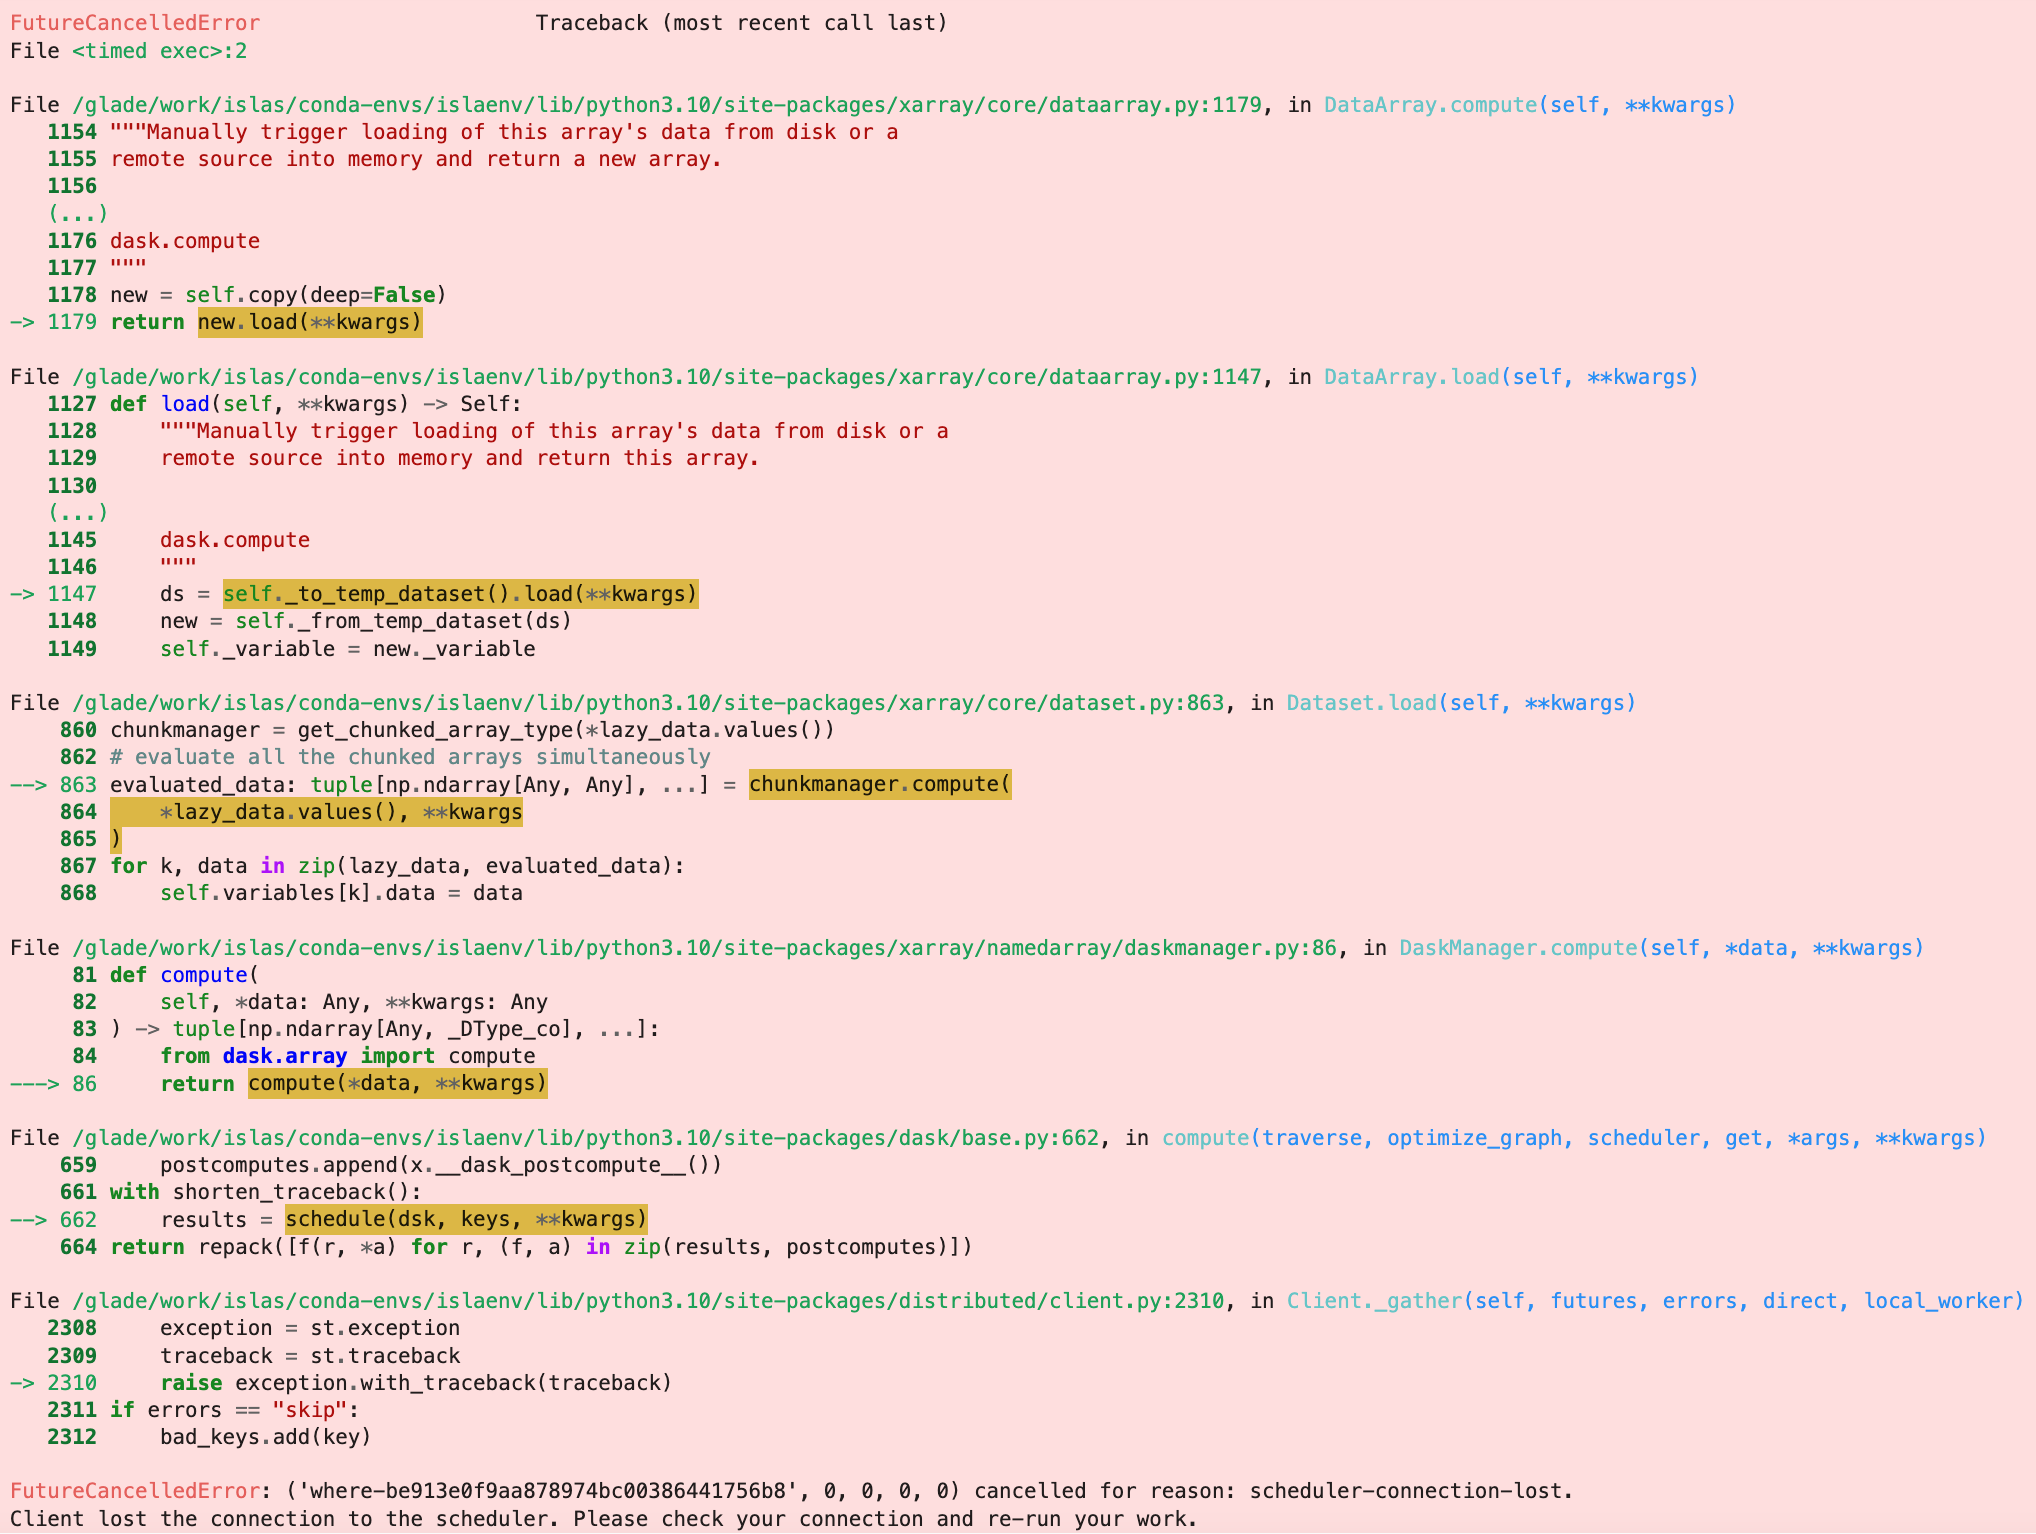Click the dask/base.py:662 file path
Image resolution: width=2036 pixels, height=1534 pixels.
(585, 1138)
